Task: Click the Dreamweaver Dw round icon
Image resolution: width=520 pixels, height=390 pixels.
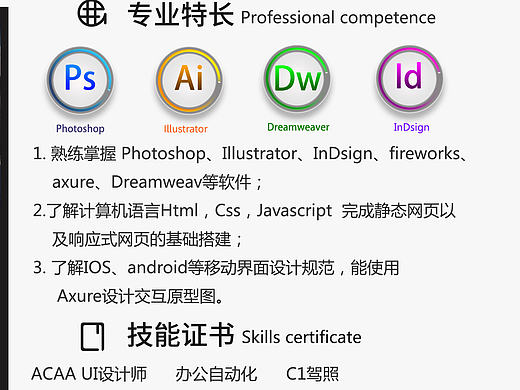Action: click(298, 79)
